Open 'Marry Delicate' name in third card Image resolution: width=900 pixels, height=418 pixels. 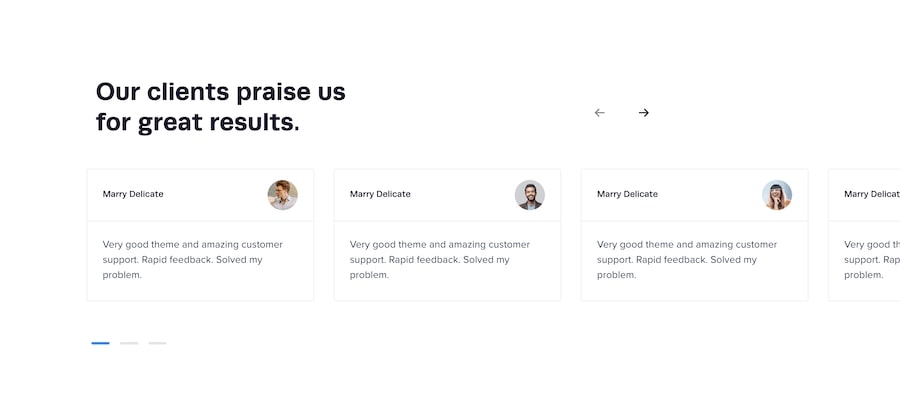click(627, 194)
